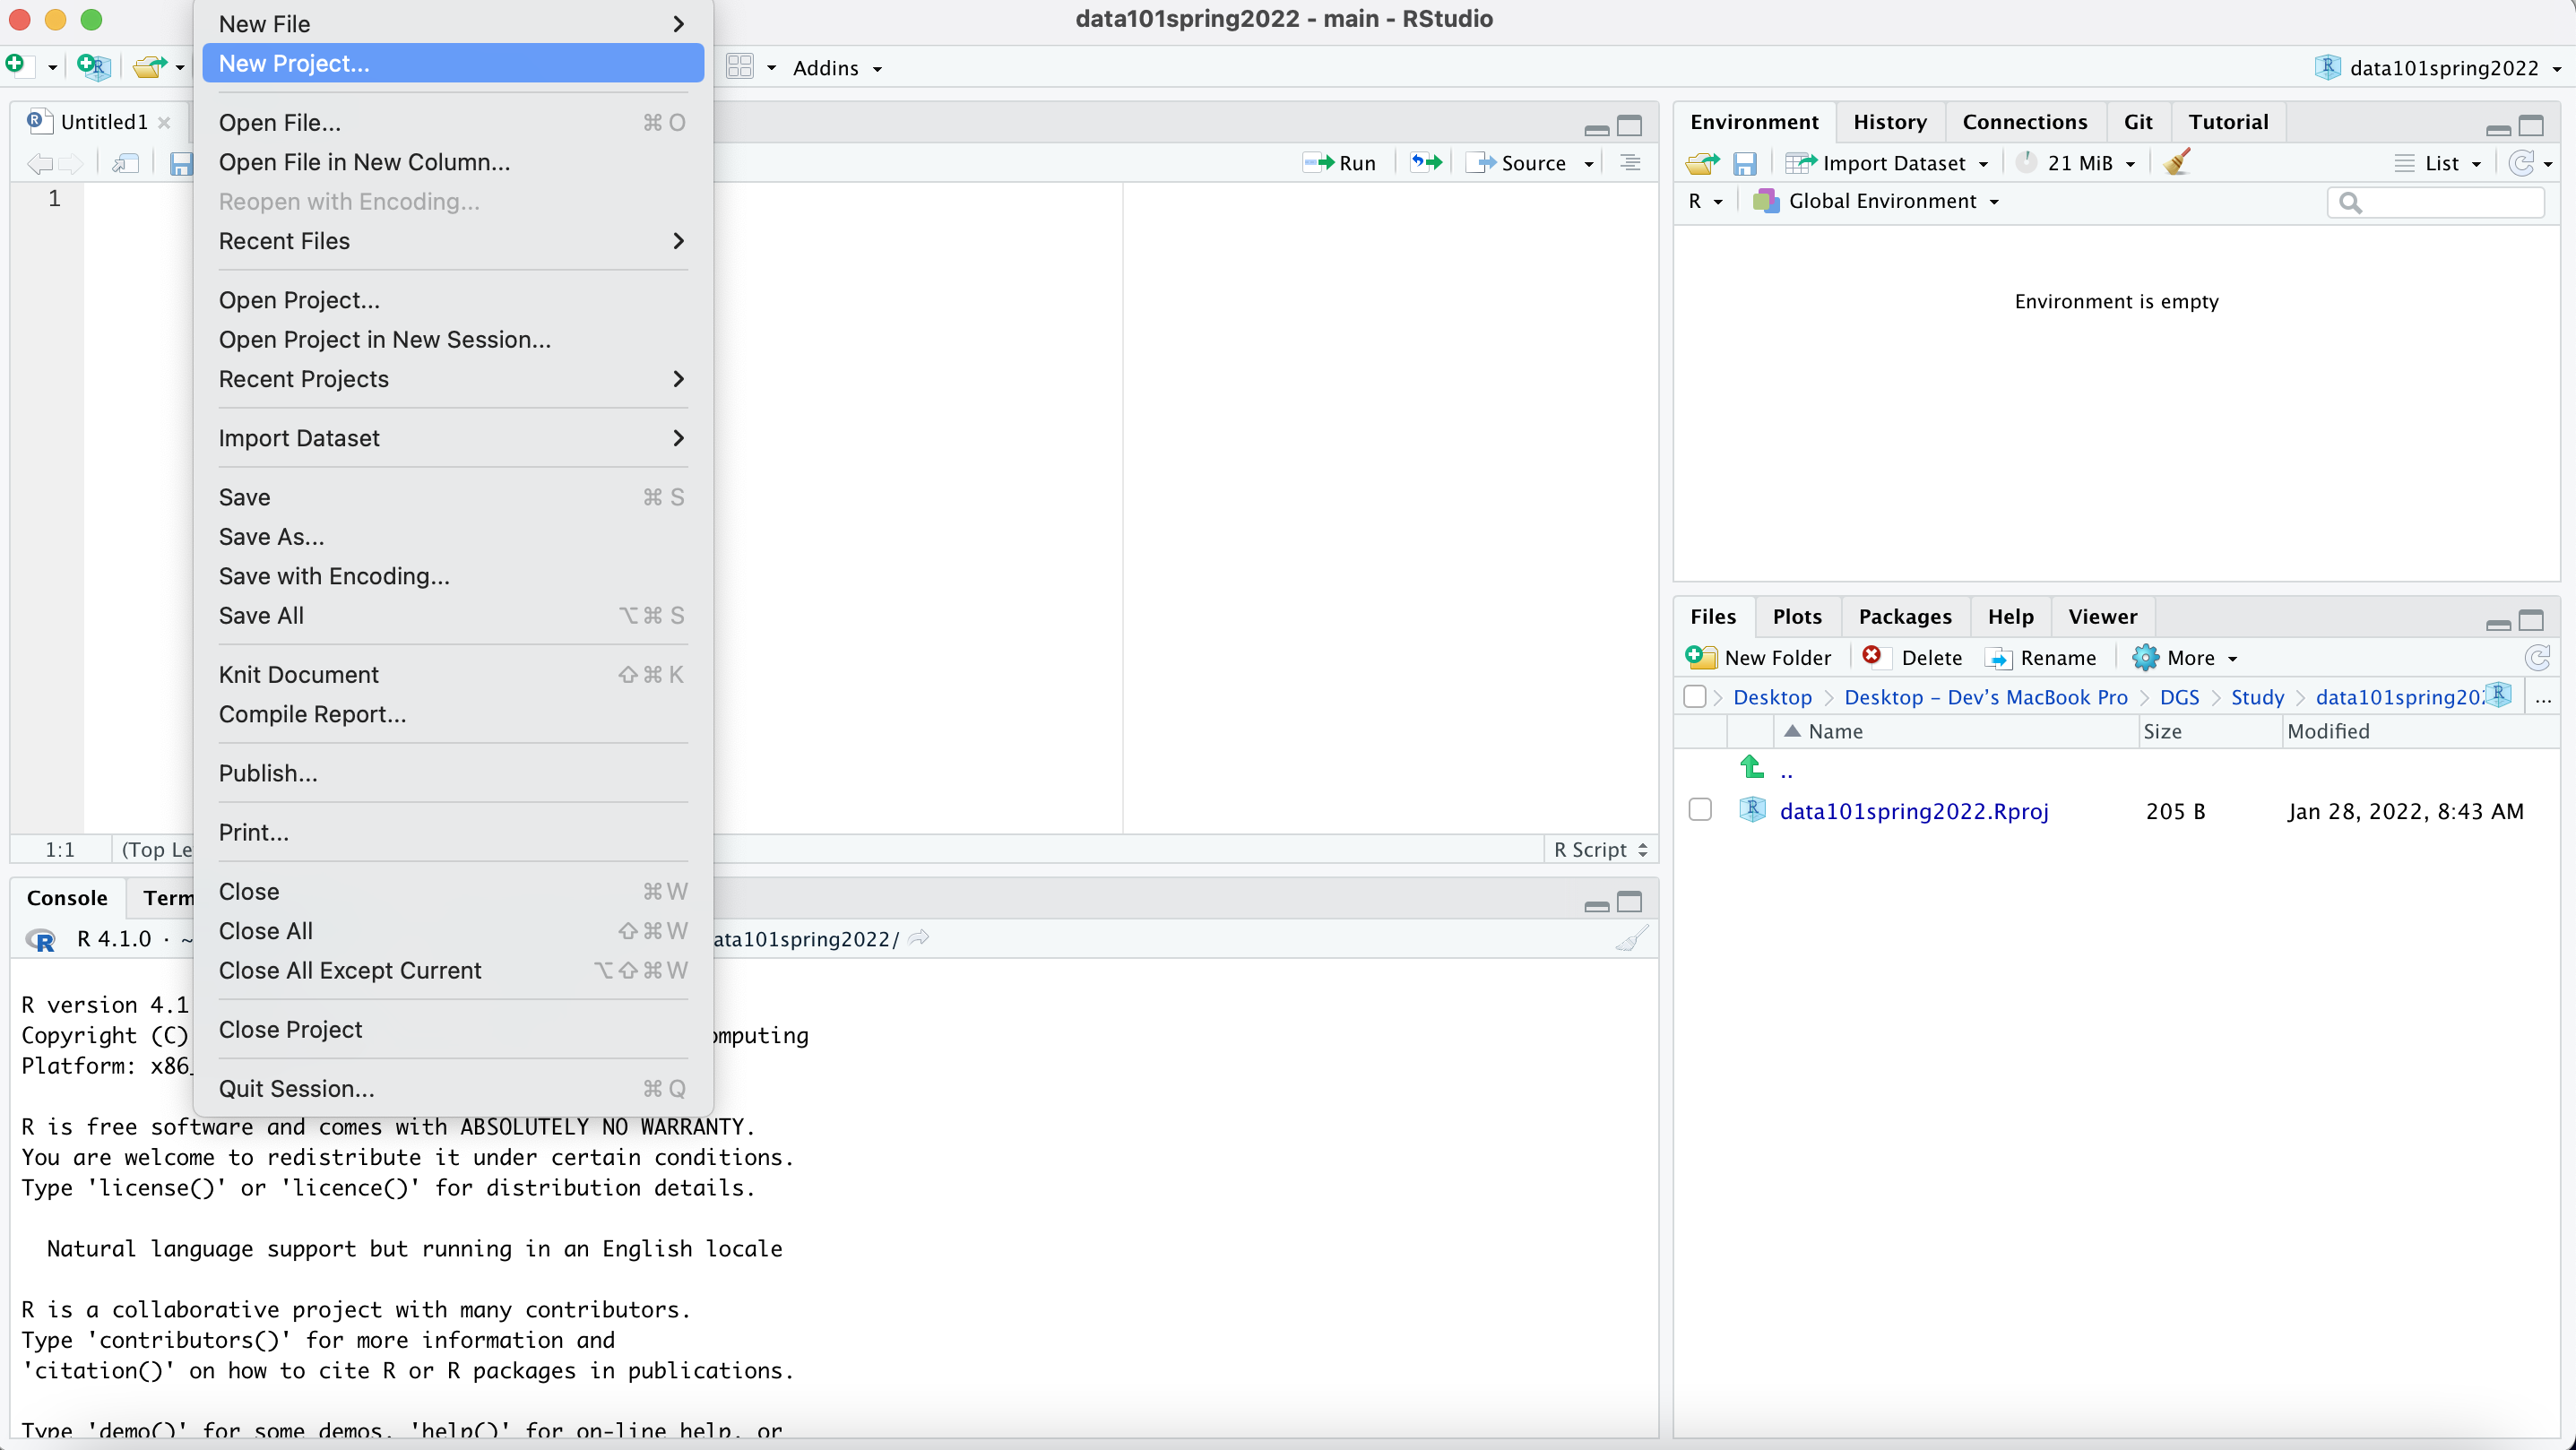
Task: Click the document outline icon in editor
Action: click(x=1630, y=162)
